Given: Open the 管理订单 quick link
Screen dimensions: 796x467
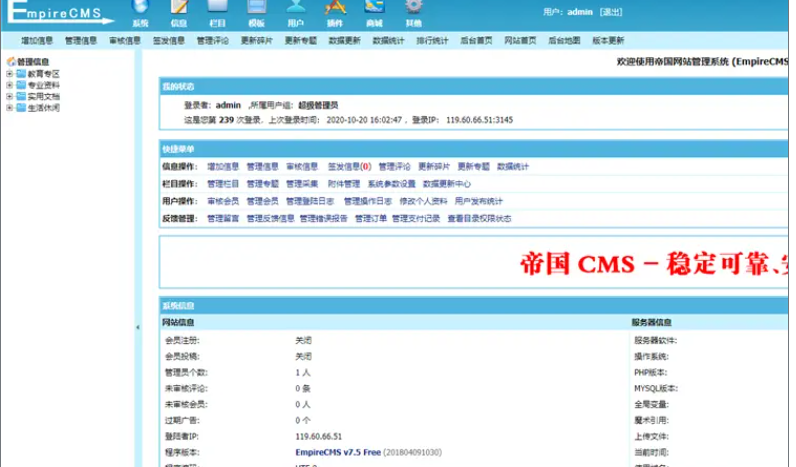Looking at the screenshot, I should point(371,219).
